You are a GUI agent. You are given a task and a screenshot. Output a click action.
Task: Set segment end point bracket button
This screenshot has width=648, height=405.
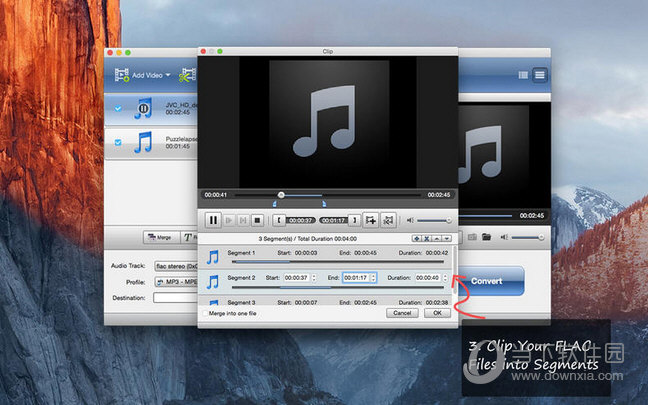pos(354,220)
